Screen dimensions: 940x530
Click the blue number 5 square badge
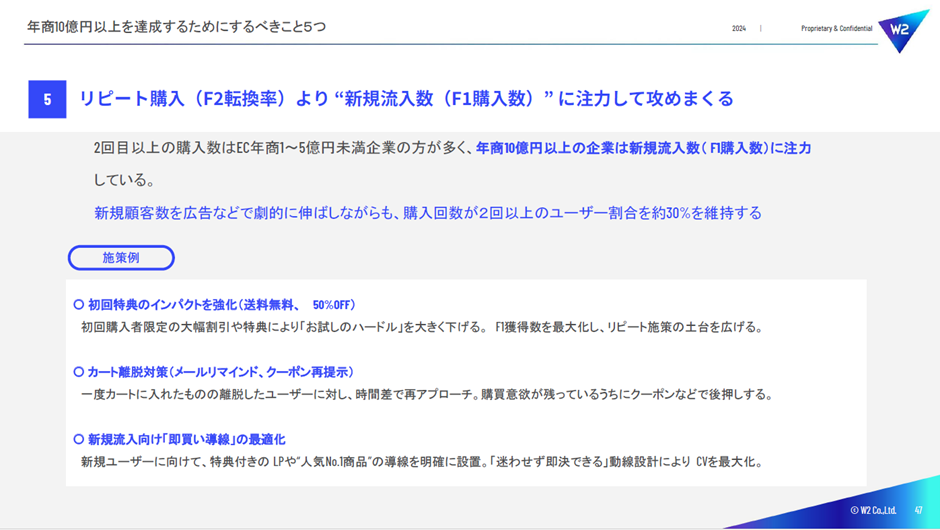click(47, 99)
